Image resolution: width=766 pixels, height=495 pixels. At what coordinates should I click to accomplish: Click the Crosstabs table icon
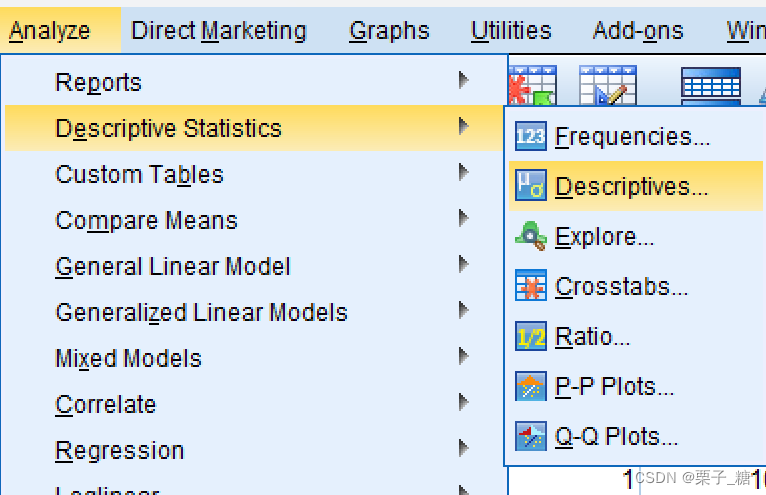point(531,285)
